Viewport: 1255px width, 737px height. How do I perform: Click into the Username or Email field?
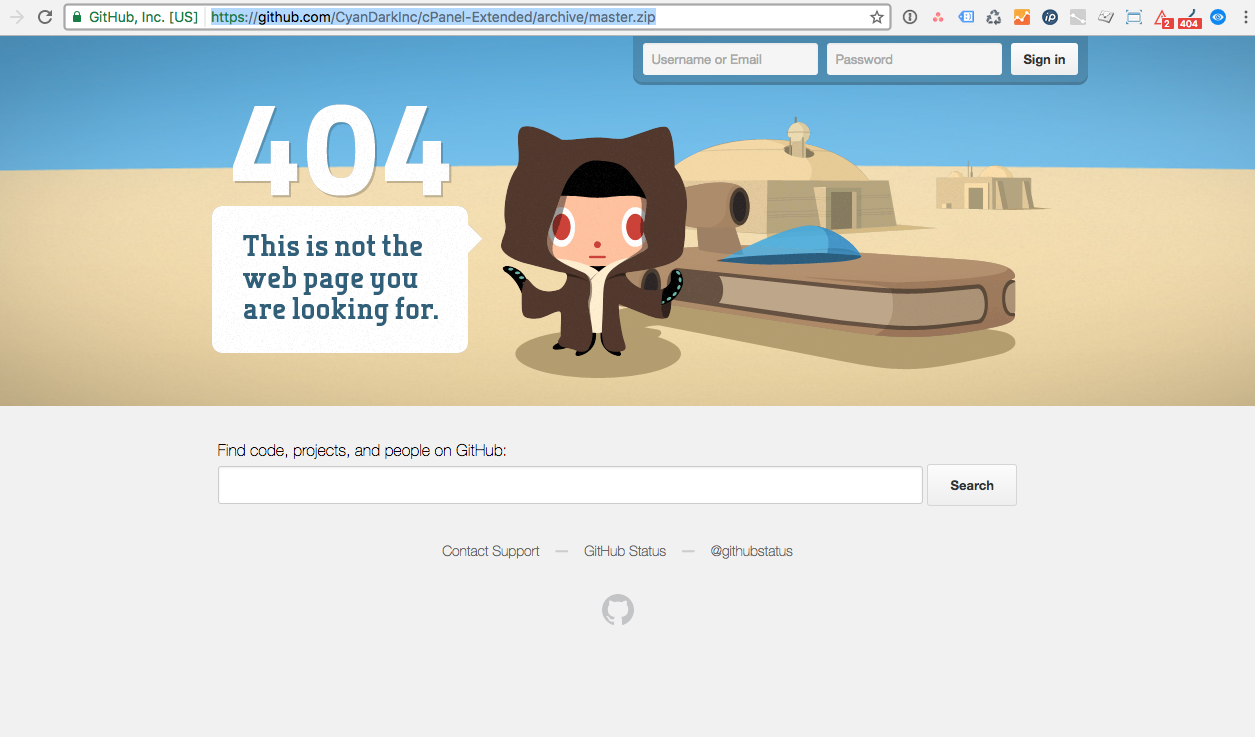[730, 59]
